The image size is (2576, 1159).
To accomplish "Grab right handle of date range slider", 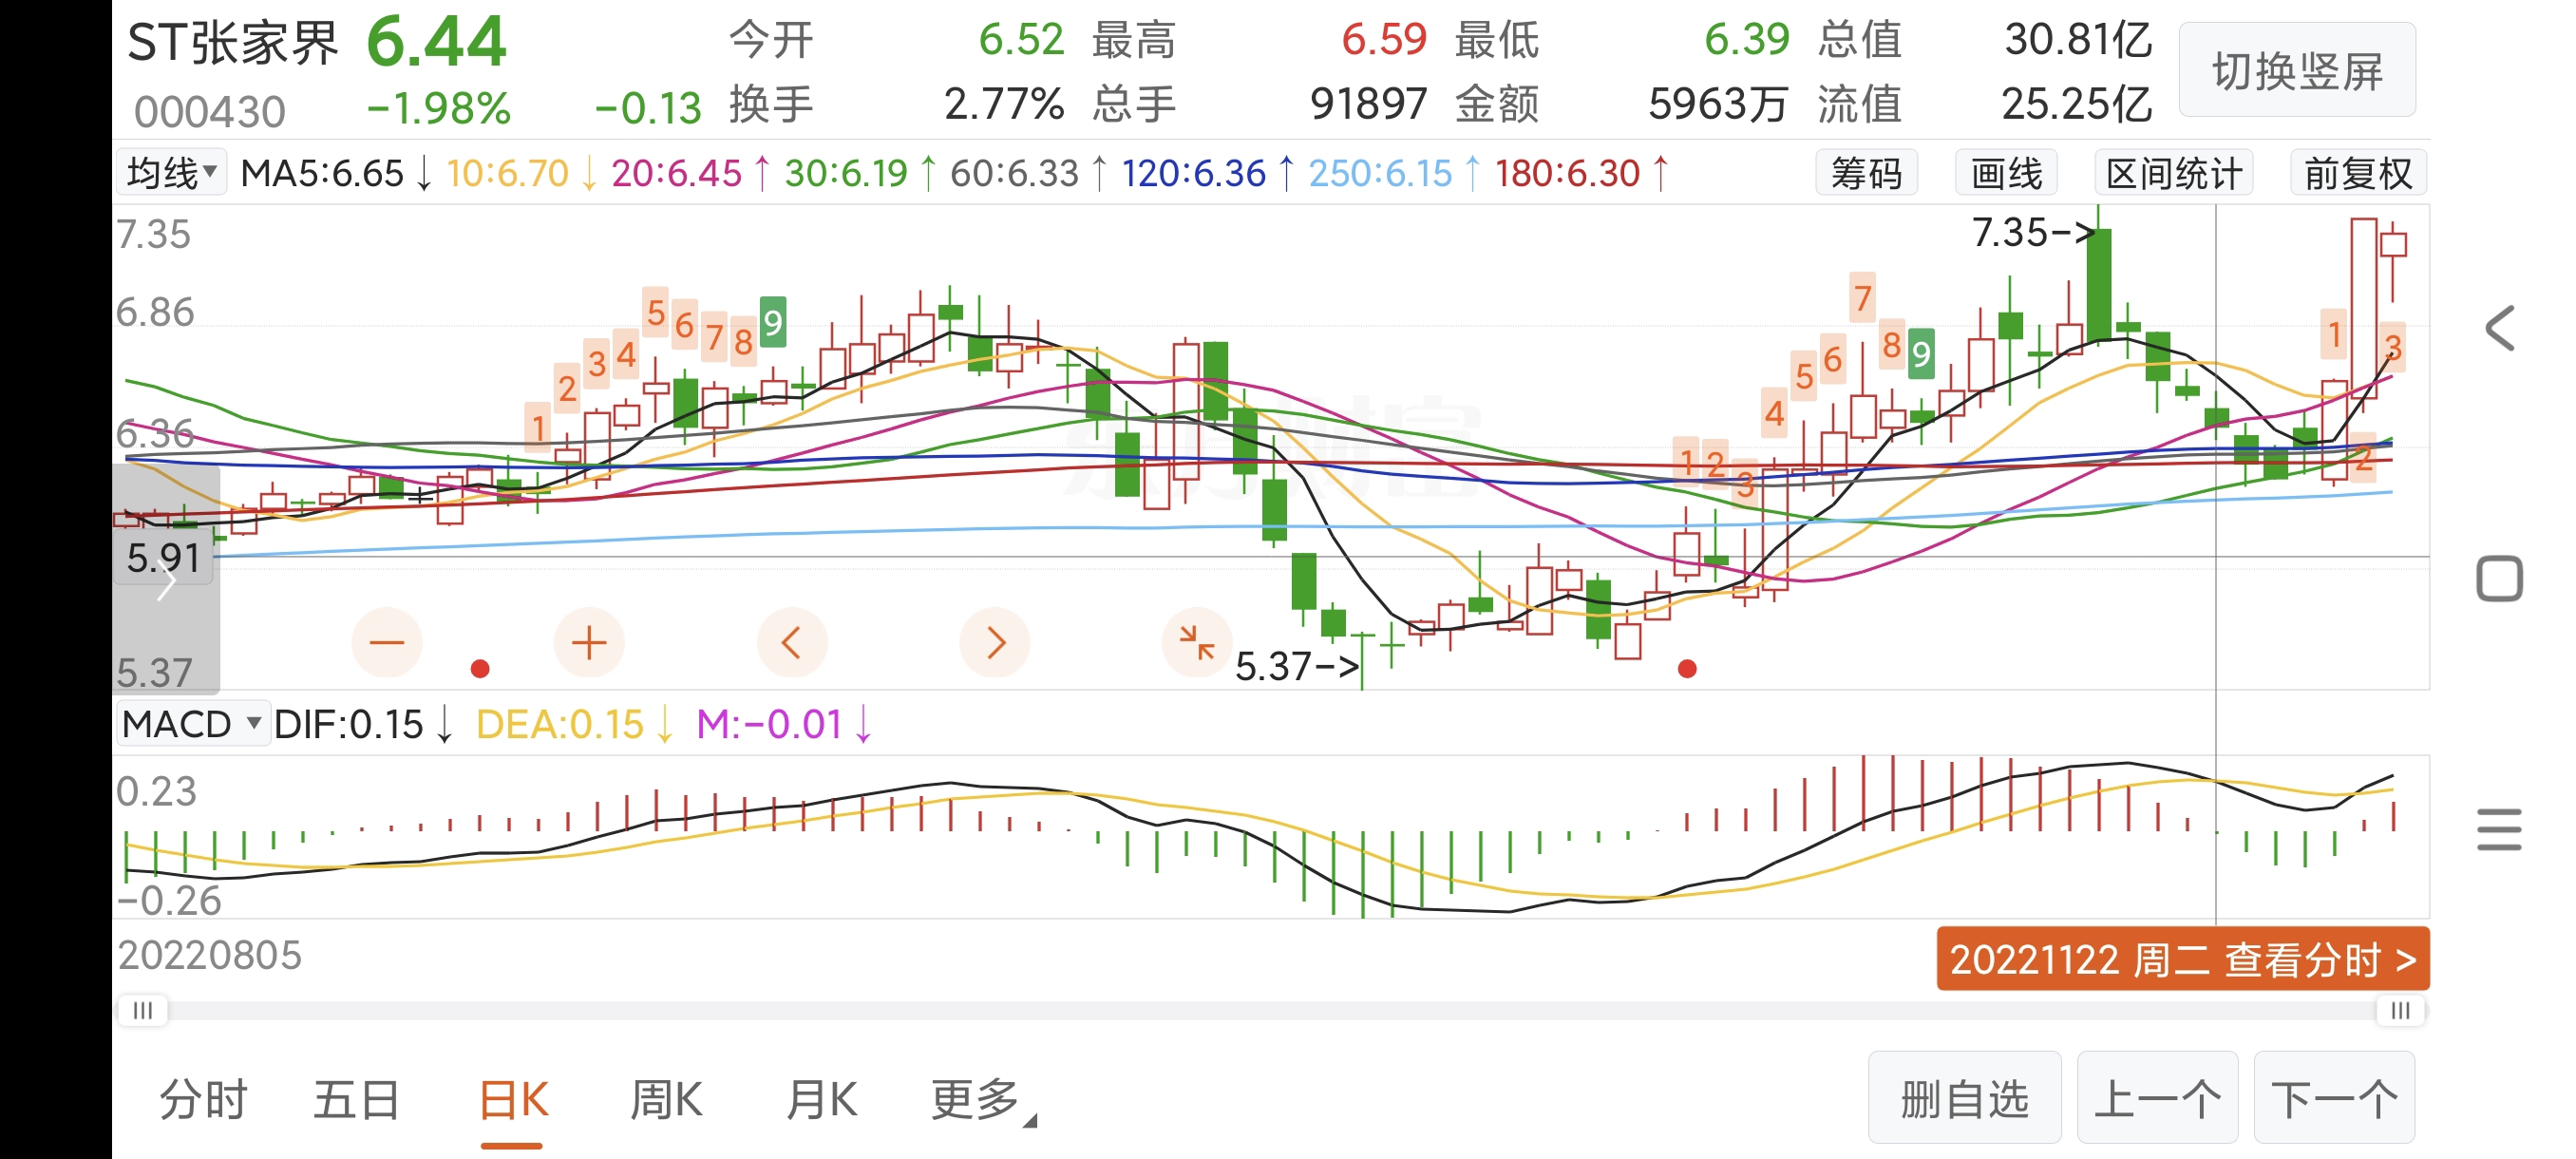I will click(x=2401, y=1011).
